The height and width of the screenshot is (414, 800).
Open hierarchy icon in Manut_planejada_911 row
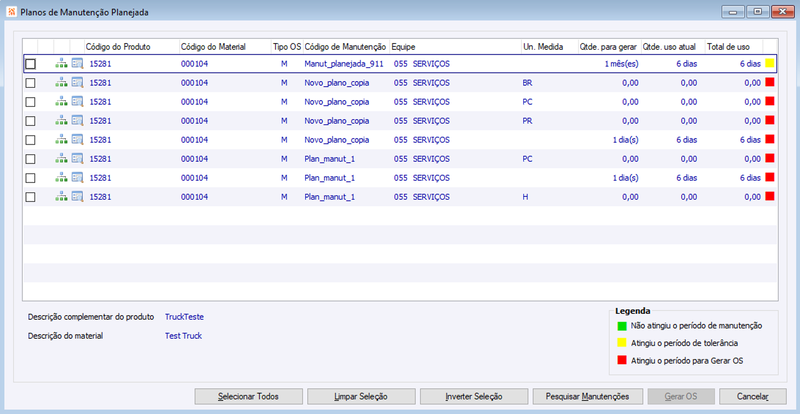tap(61, 64)
